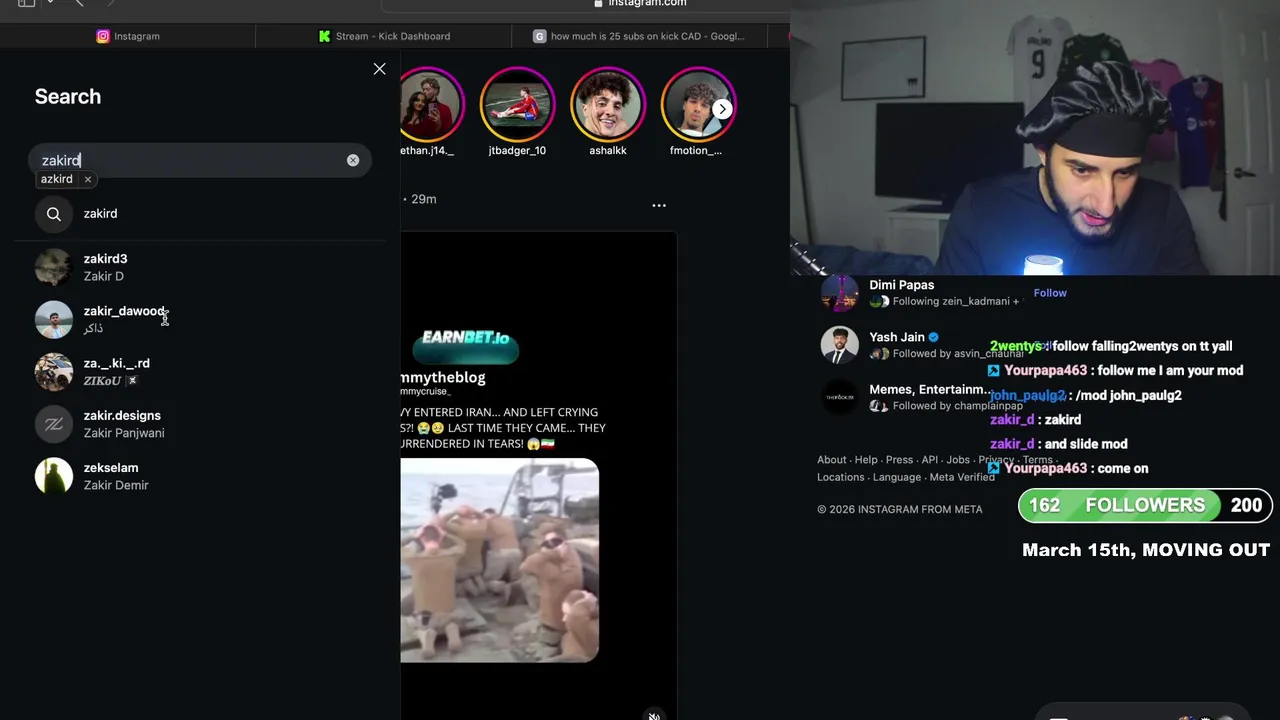Click the Help footer link
This screenshot has width=1280, height=720.
(866, 460)
